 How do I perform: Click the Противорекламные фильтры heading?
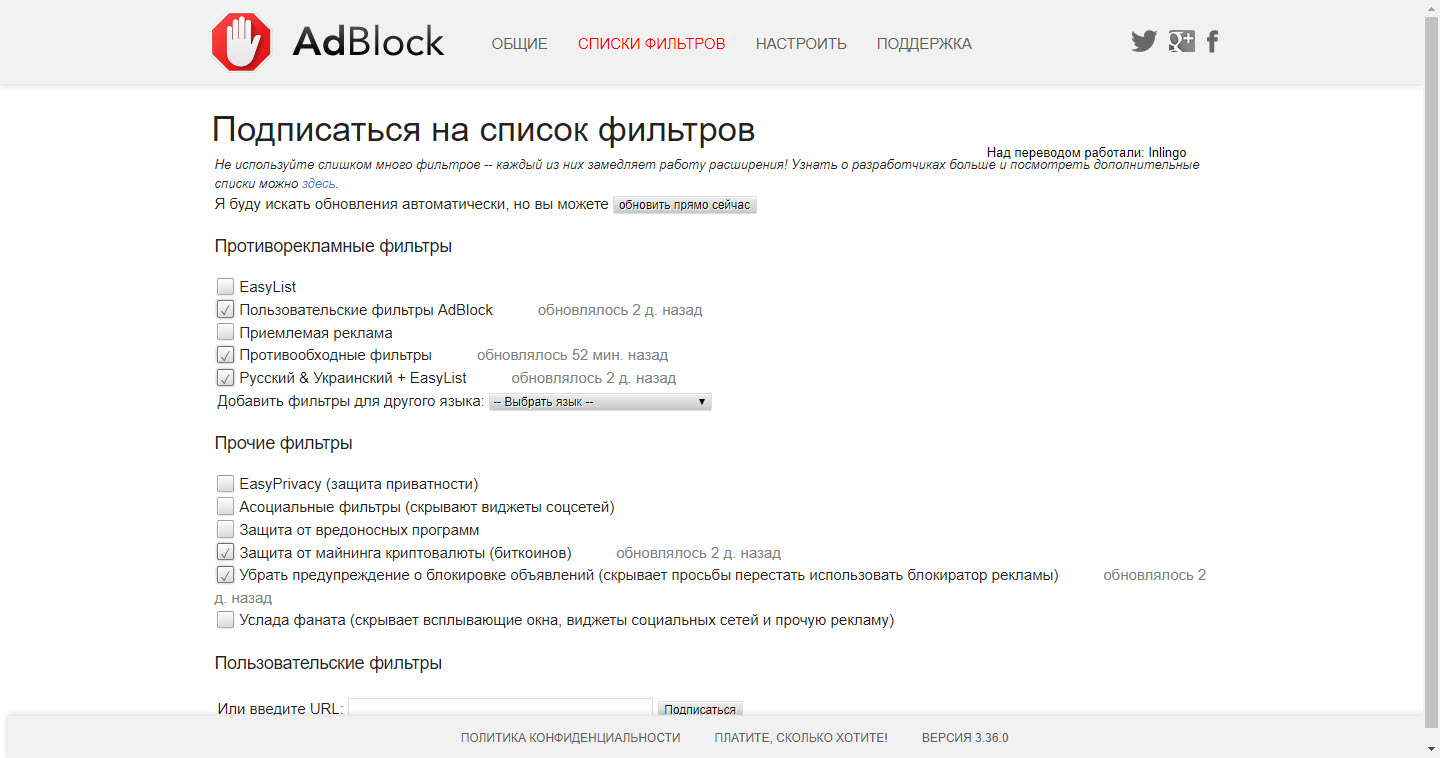point(333,246)
